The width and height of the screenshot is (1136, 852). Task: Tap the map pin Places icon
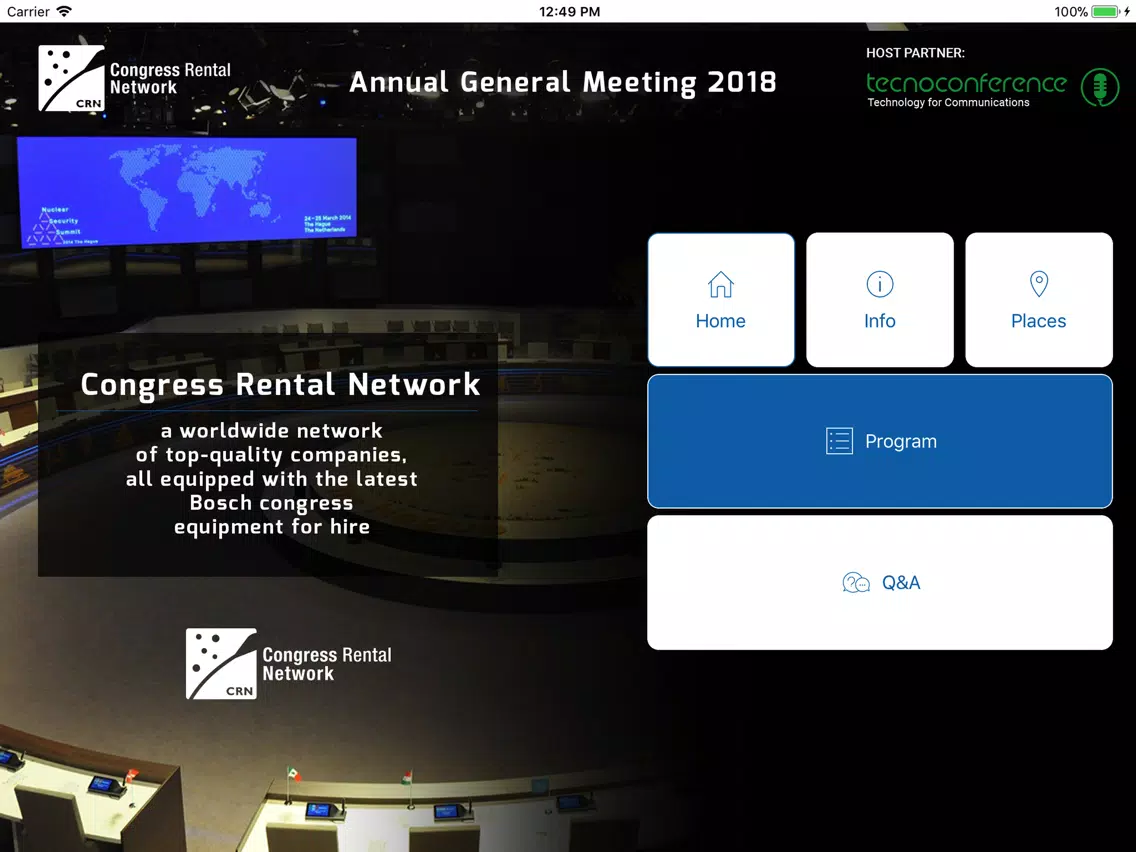coord(1039,284)
